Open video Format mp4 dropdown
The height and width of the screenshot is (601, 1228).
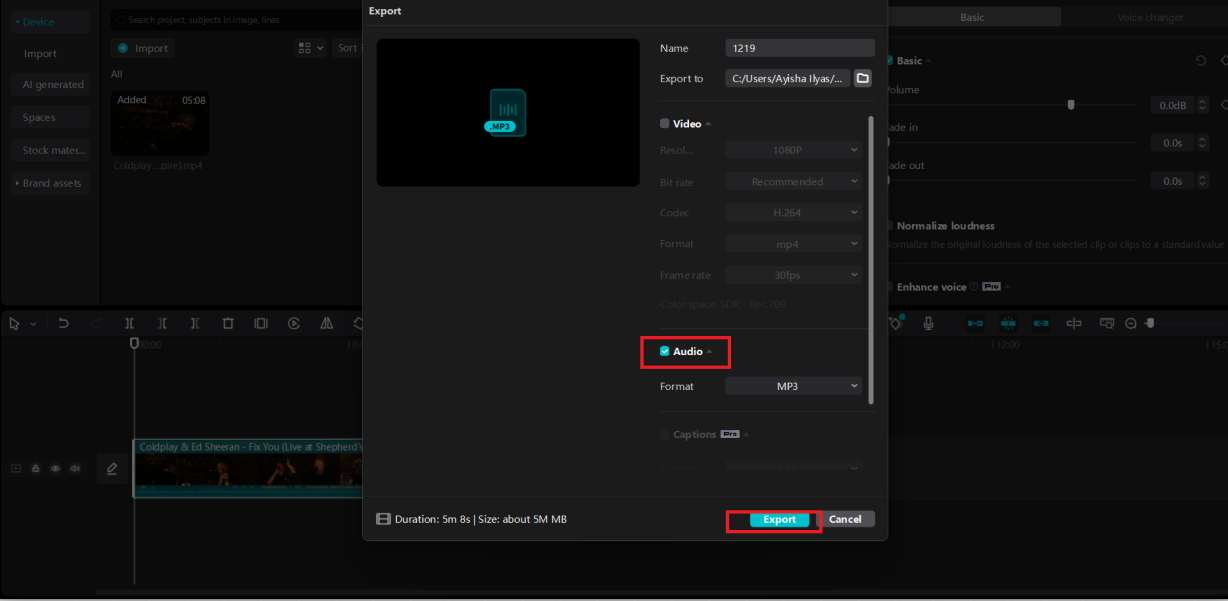click(793, 244)
